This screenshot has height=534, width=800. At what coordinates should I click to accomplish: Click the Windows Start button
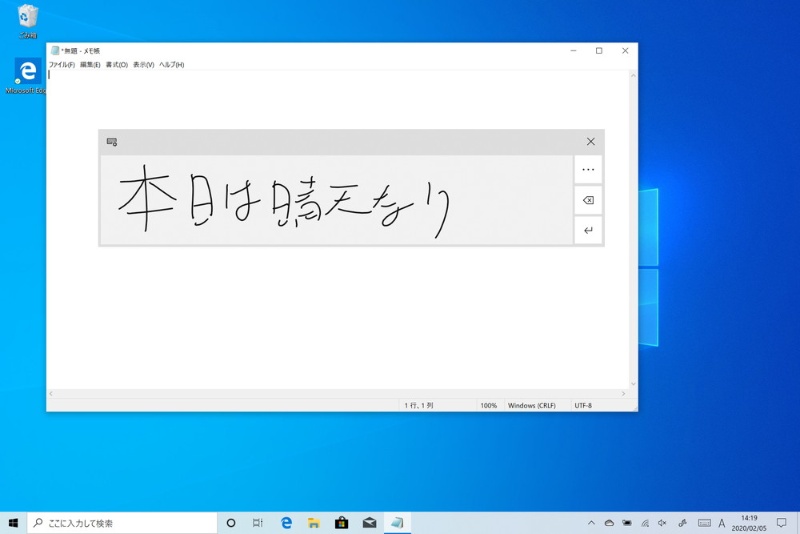pos(13,522)
